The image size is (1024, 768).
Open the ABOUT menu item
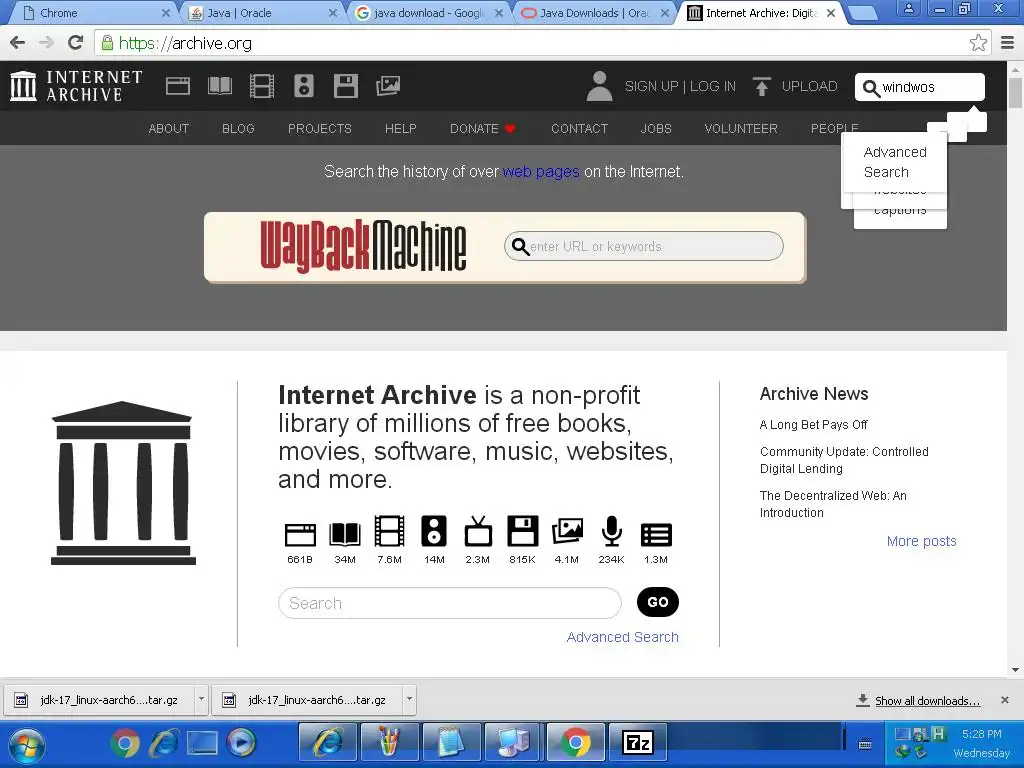pos(168,129)
